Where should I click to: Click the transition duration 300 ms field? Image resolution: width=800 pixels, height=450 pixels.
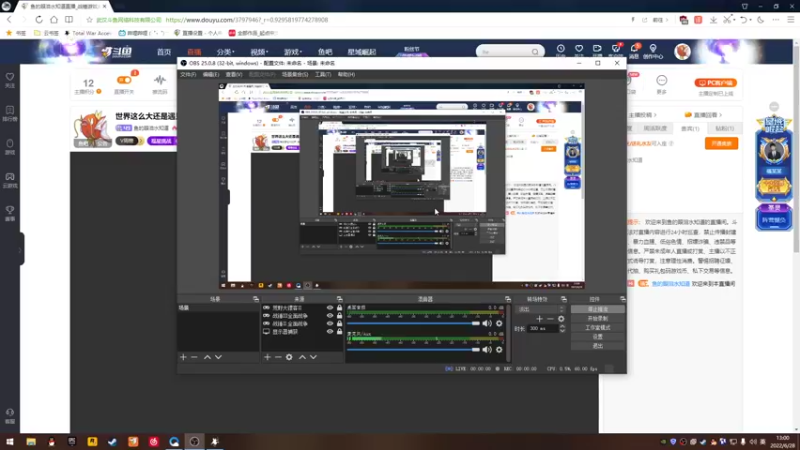[543, 329]
